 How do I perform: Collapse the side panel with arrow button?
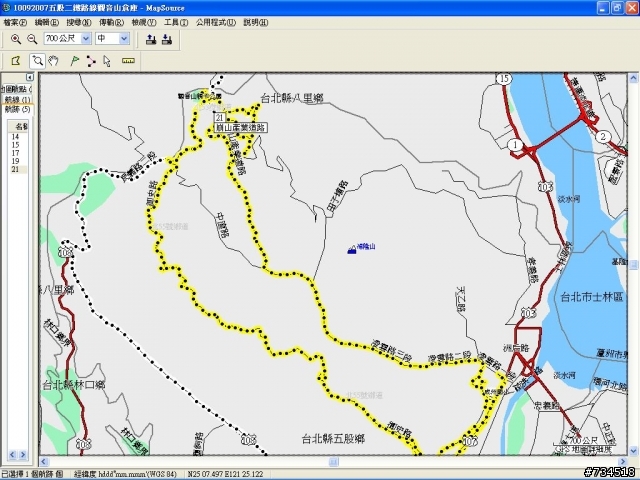coord(29,77)
